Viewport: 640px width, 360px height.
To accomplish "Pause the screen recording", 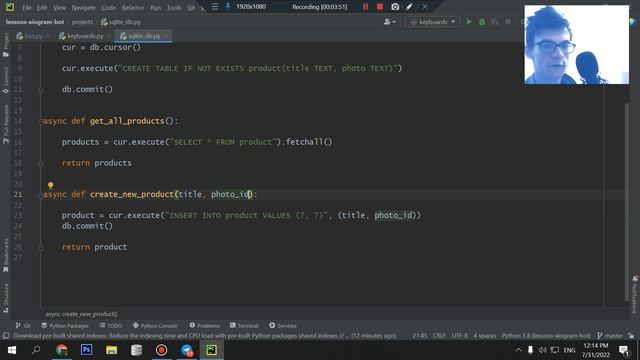I will 365,7.
